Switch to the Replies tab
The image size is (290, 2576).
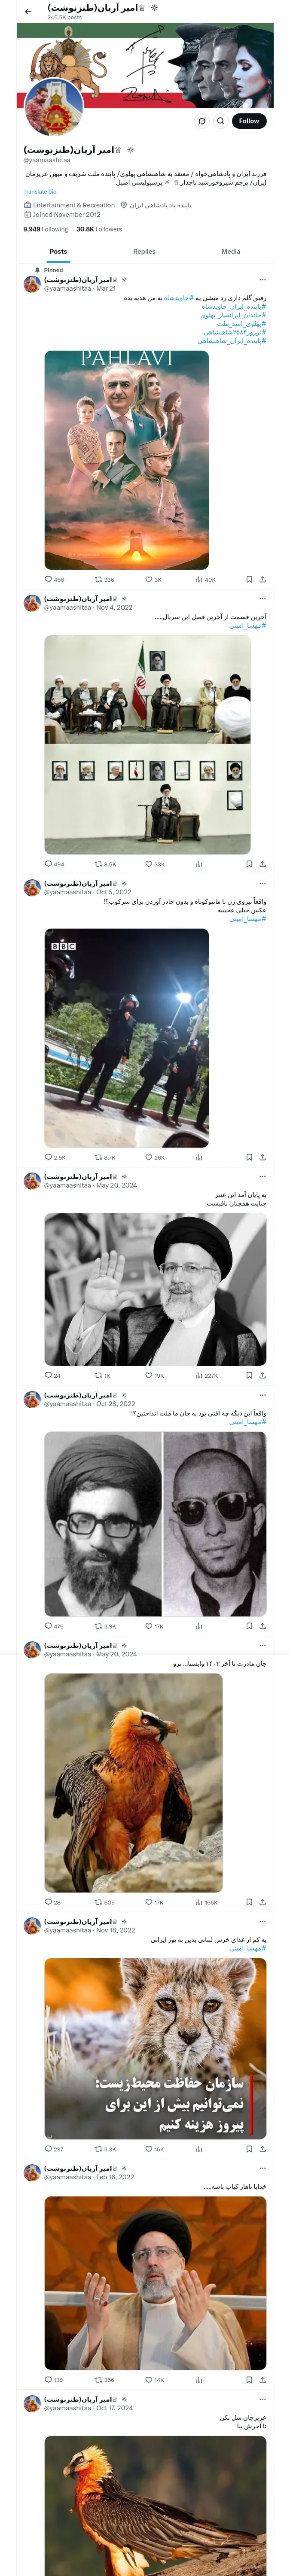point(144,252)
